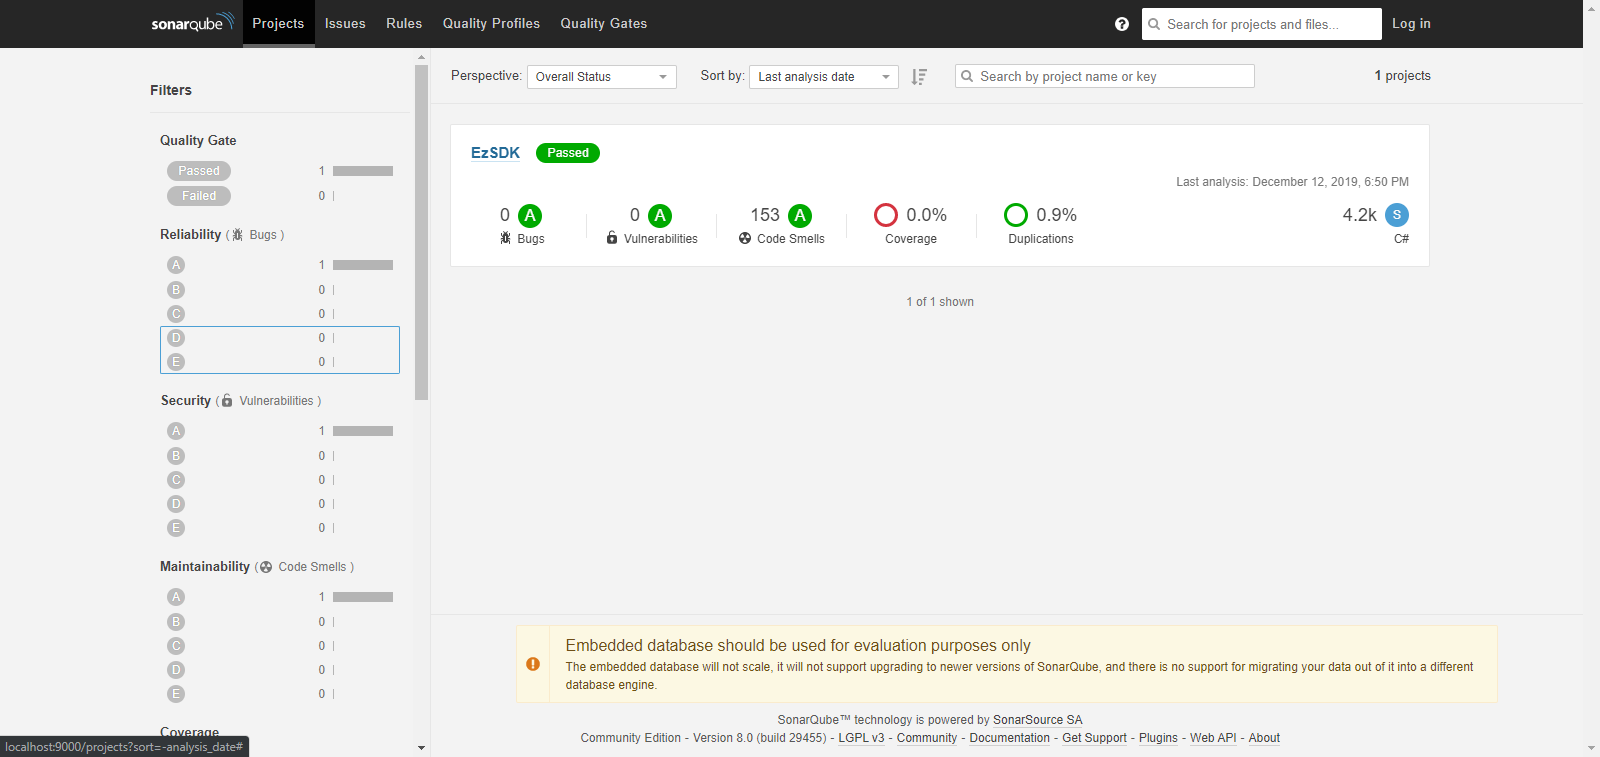Open the Rules tab
Screen dimensions: 1600x757
(404, 23)
